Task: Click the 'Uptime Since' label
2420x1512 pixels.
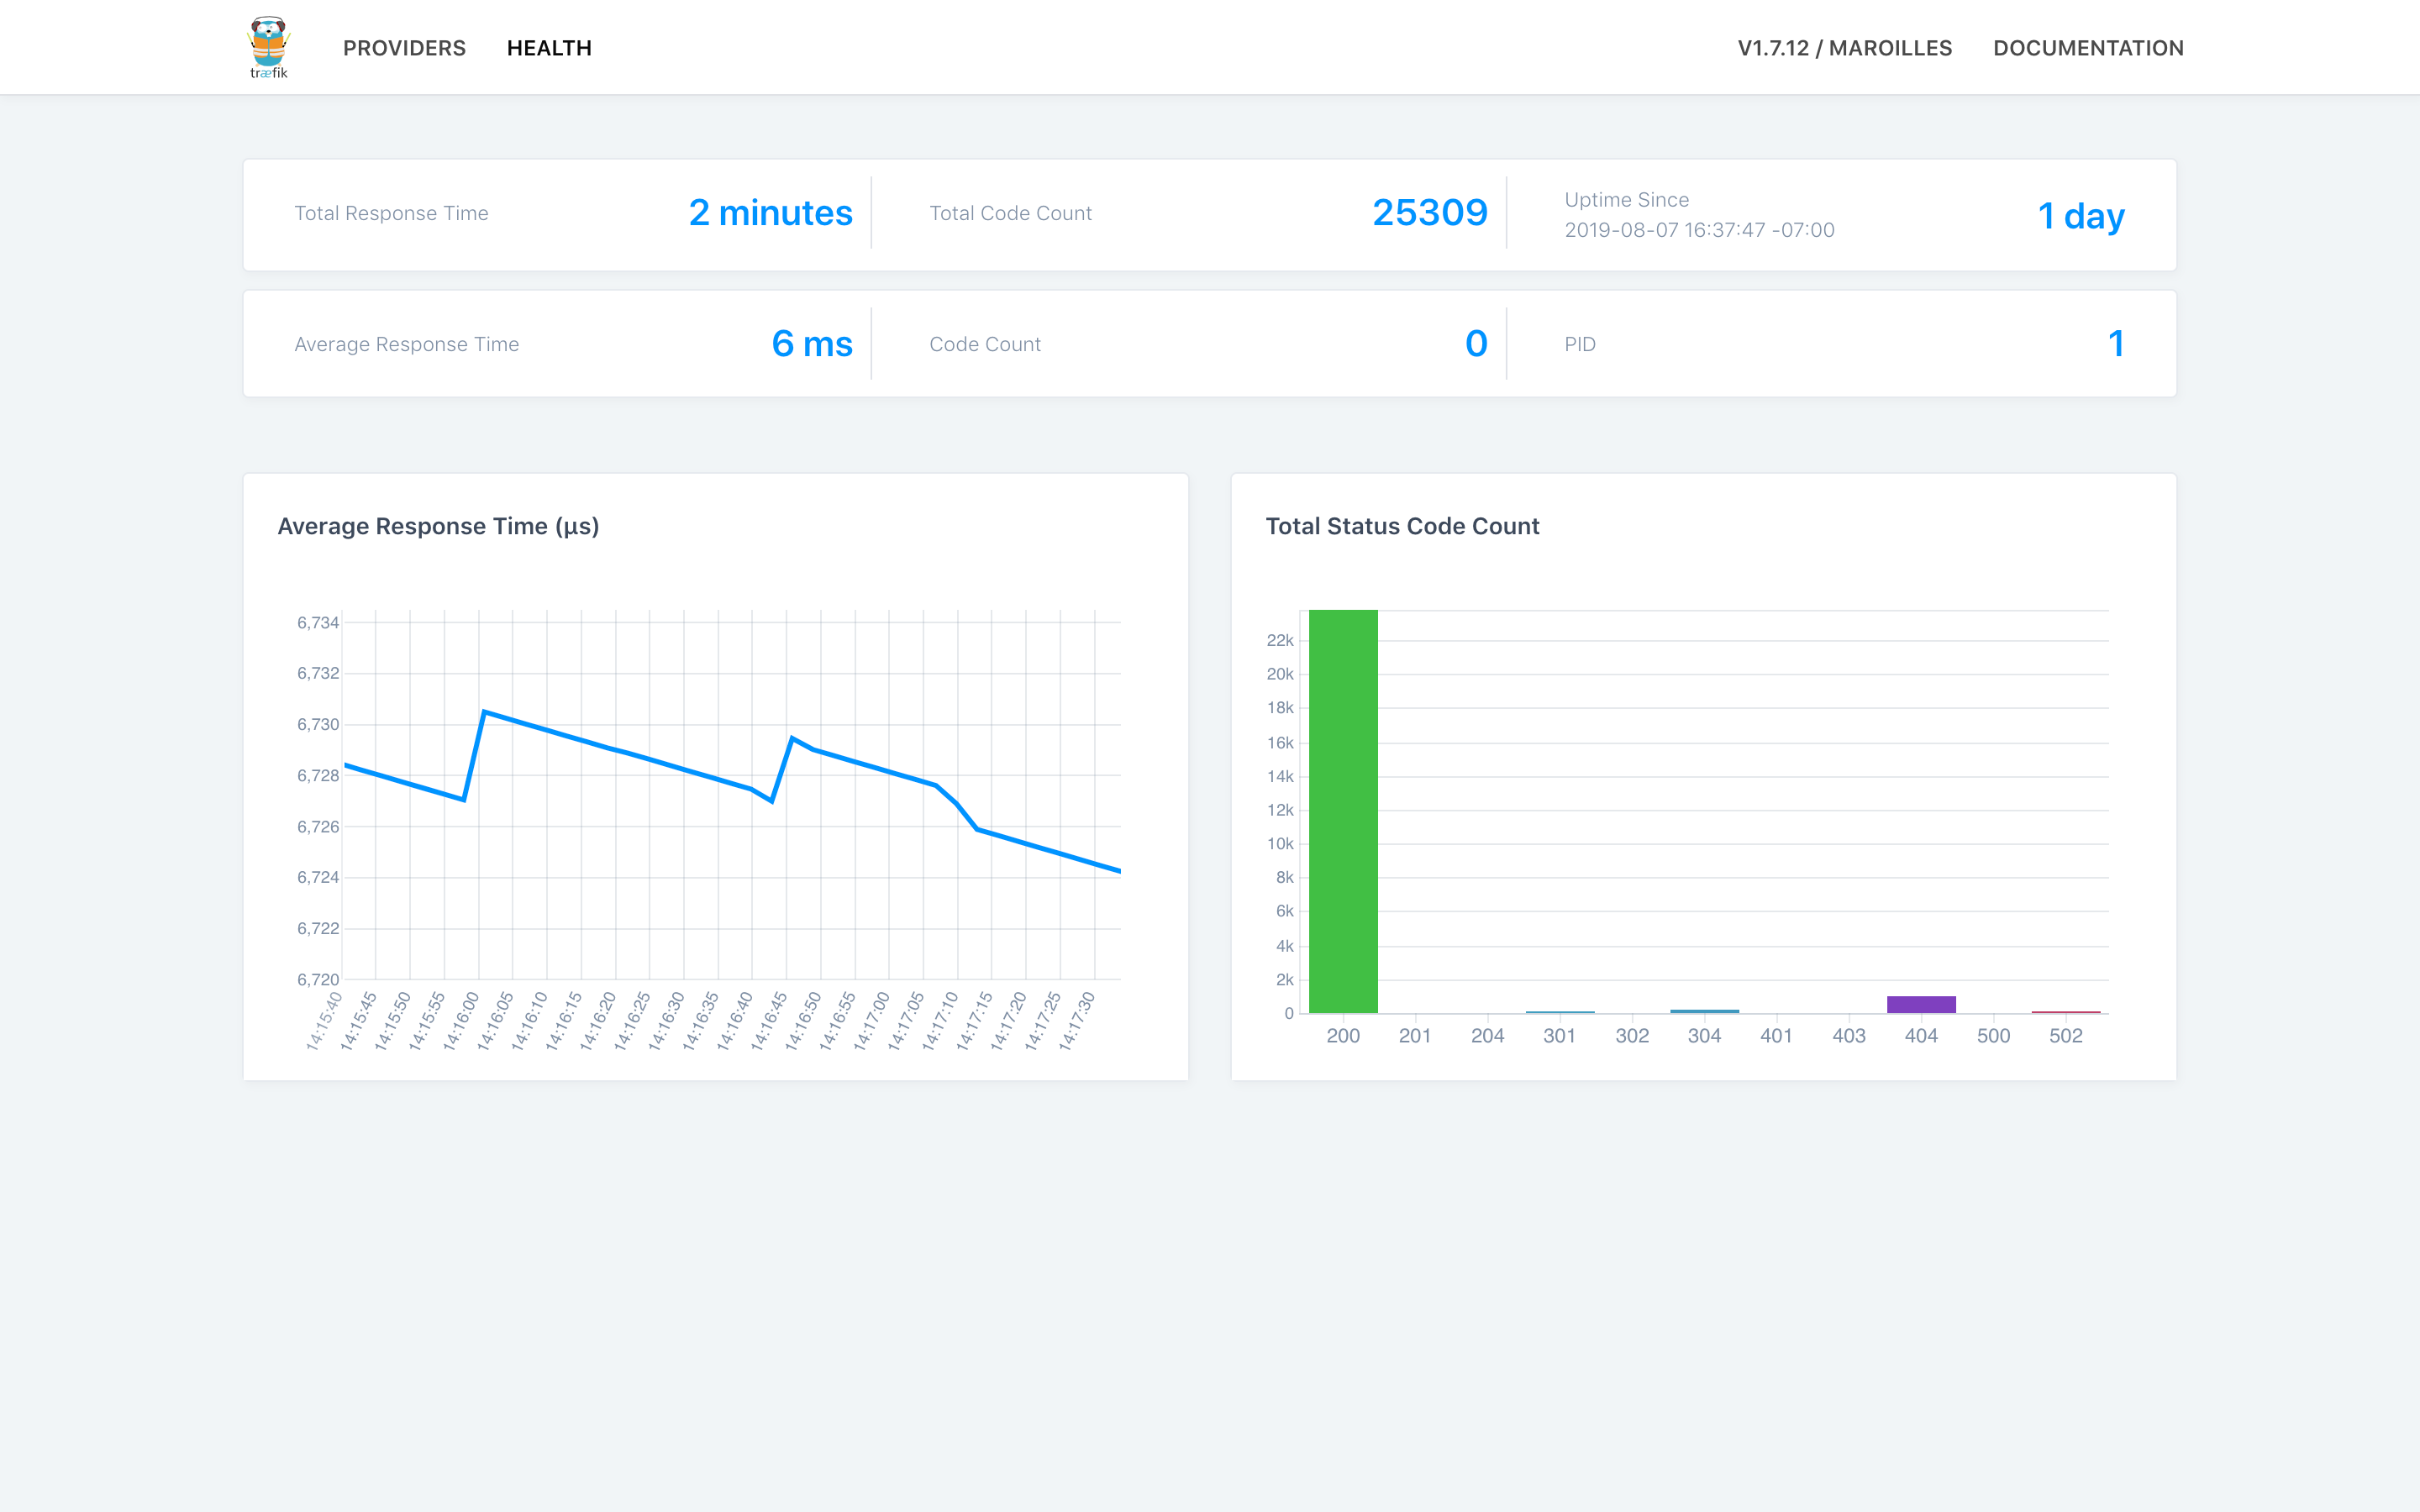Action: (1626, 200)
